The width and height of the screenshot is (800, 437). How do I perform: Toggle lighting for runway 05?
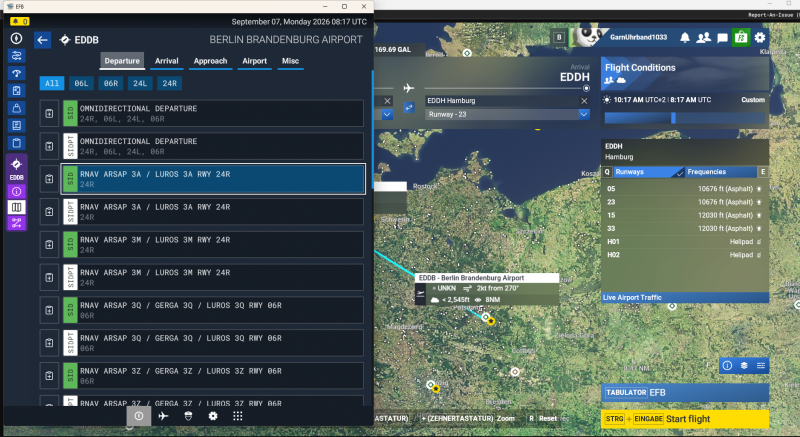[759, 189]
